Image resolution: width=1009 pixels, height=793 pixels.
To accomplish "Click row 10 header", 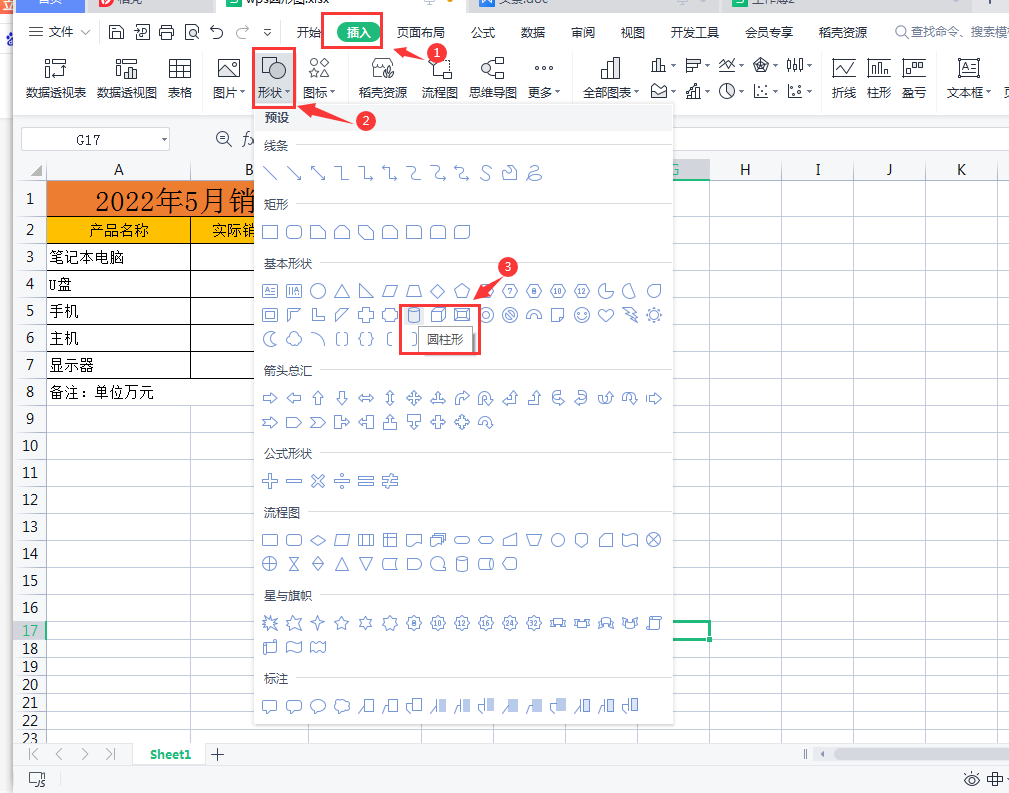I will [x=30, y=445].
